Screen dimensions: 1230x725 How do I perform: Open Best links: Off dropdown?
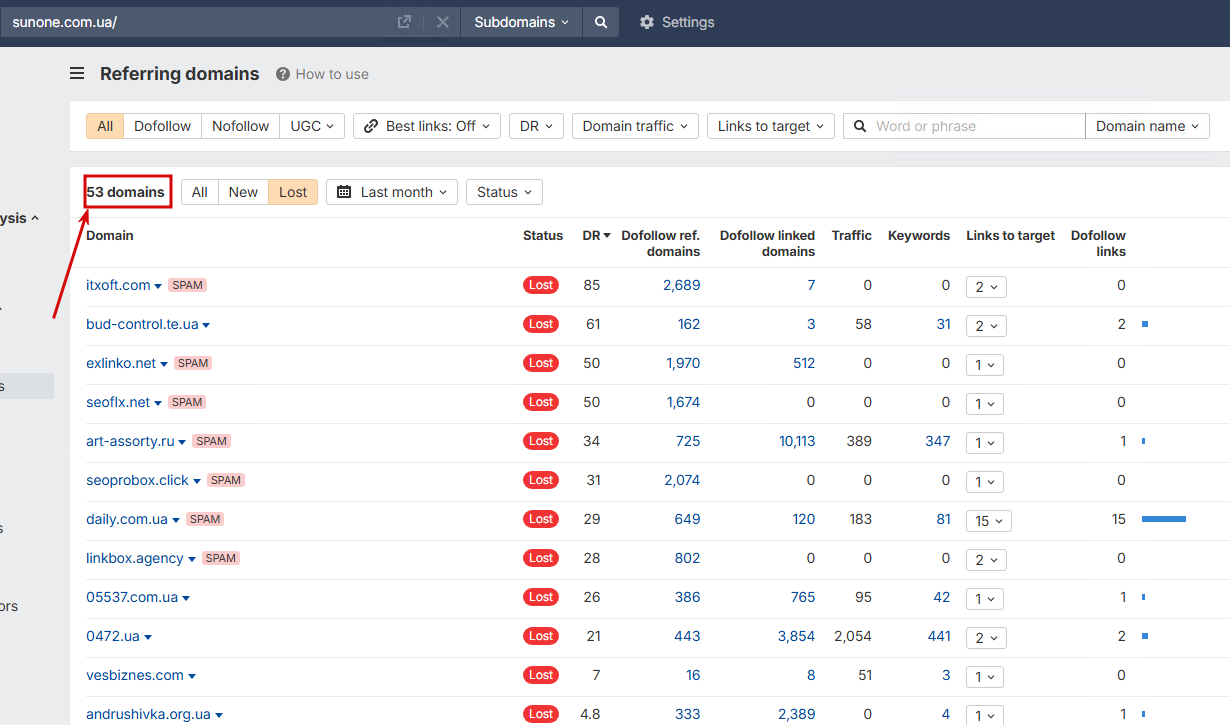click(x=426, y=126)
